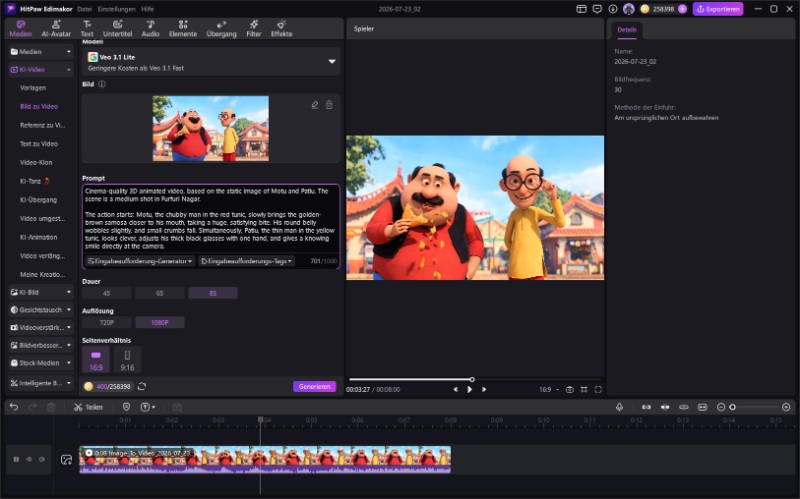
Task: Open the Hilfe menu
Action: tap(147, 9)
